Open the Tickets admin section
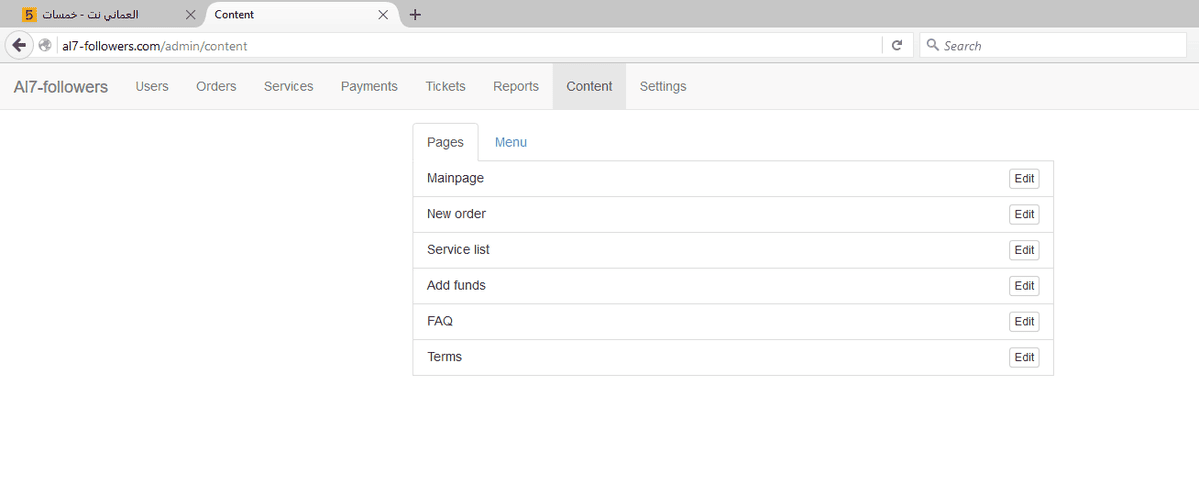Image resolution: width=1199 pixels, height=495 pixels. pyautogui.click(x=445, y=86)
